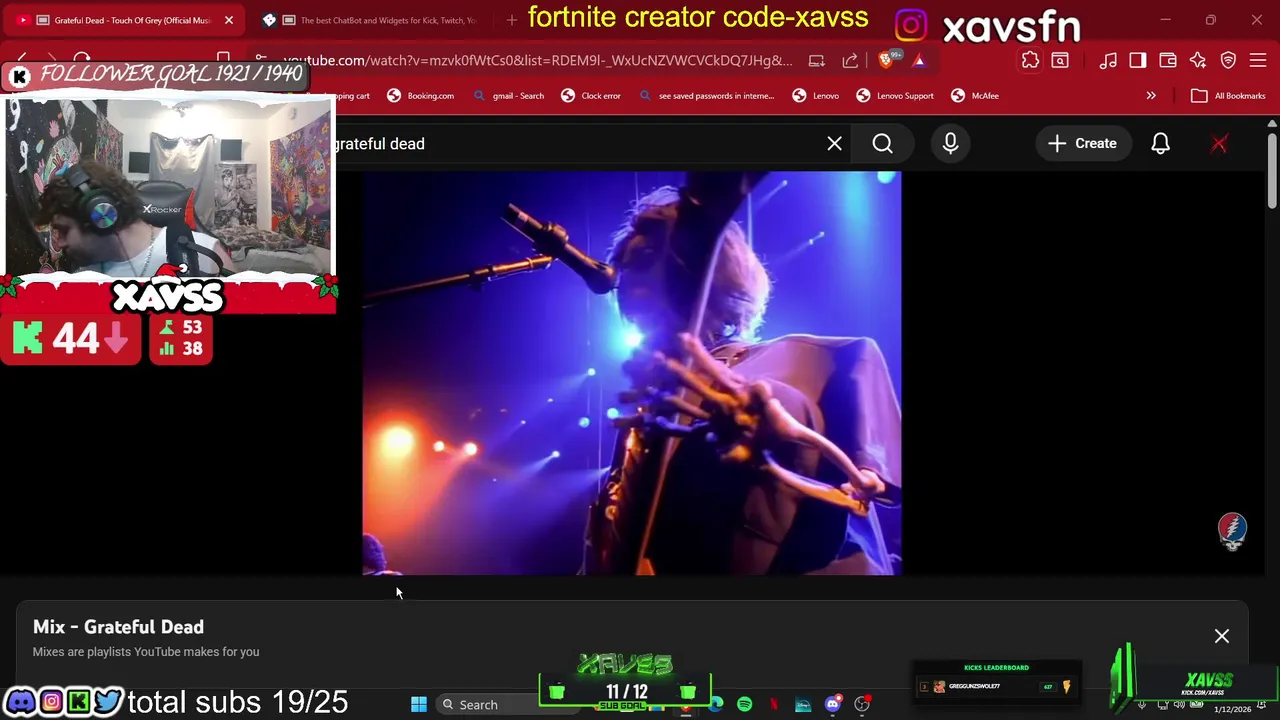Open Brave Shields lion icon
This screenshot has width=1280, height=720.
pyautogui.click(x=887, y=61)
